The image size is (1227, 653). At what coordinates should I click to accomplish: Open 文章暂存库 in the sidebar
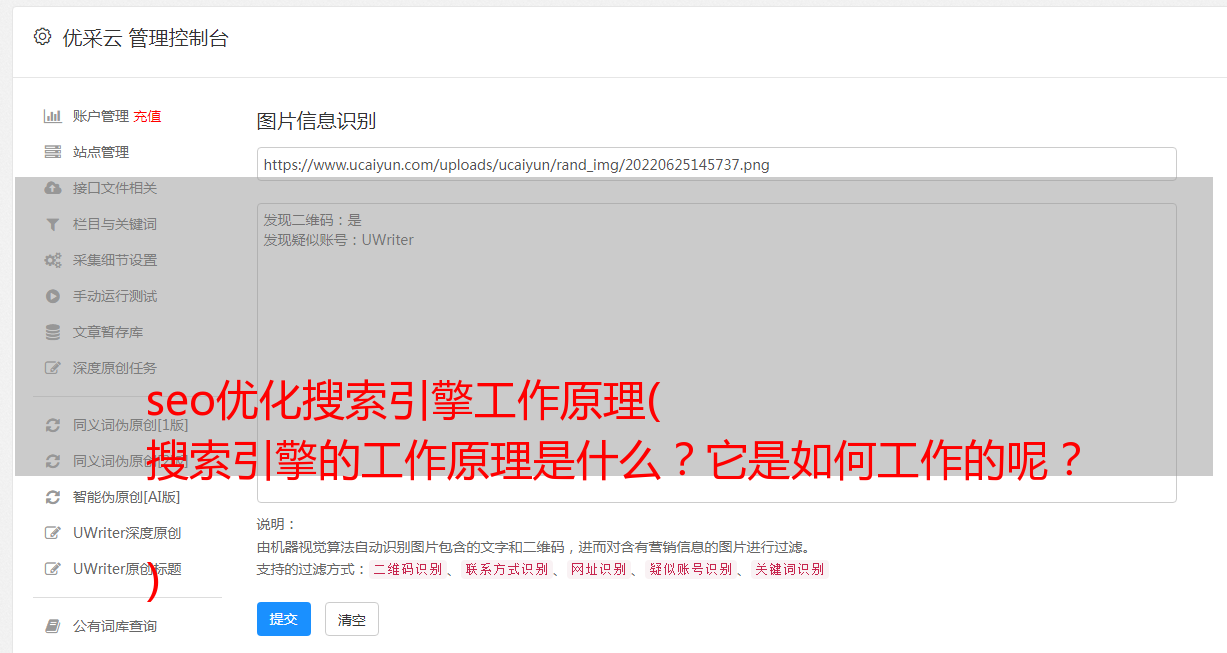click(108, 332)
